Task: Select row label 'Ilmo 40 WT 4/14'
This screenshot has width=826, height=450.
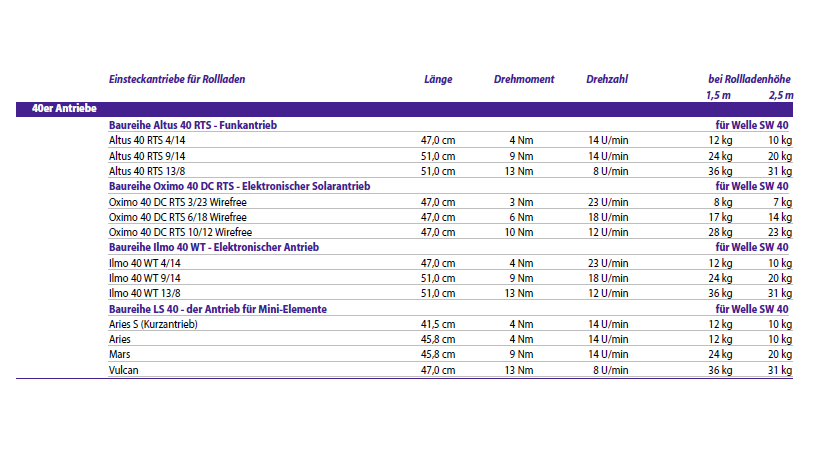Action: coord(144,263)
